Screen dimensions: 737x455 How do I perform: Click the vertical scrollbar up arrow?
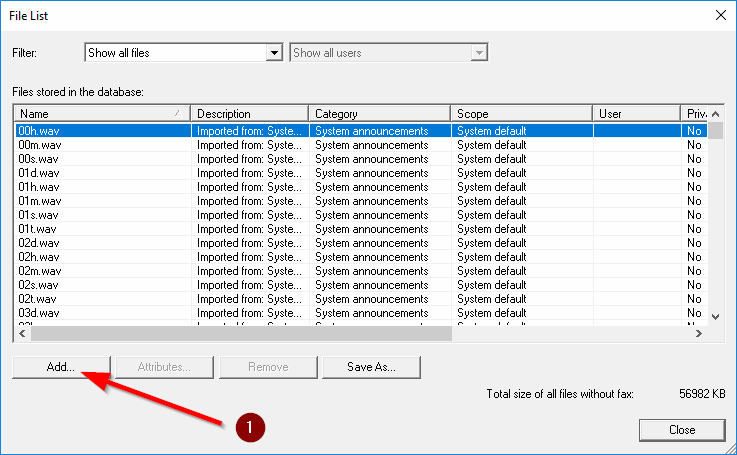coord(716,114)
